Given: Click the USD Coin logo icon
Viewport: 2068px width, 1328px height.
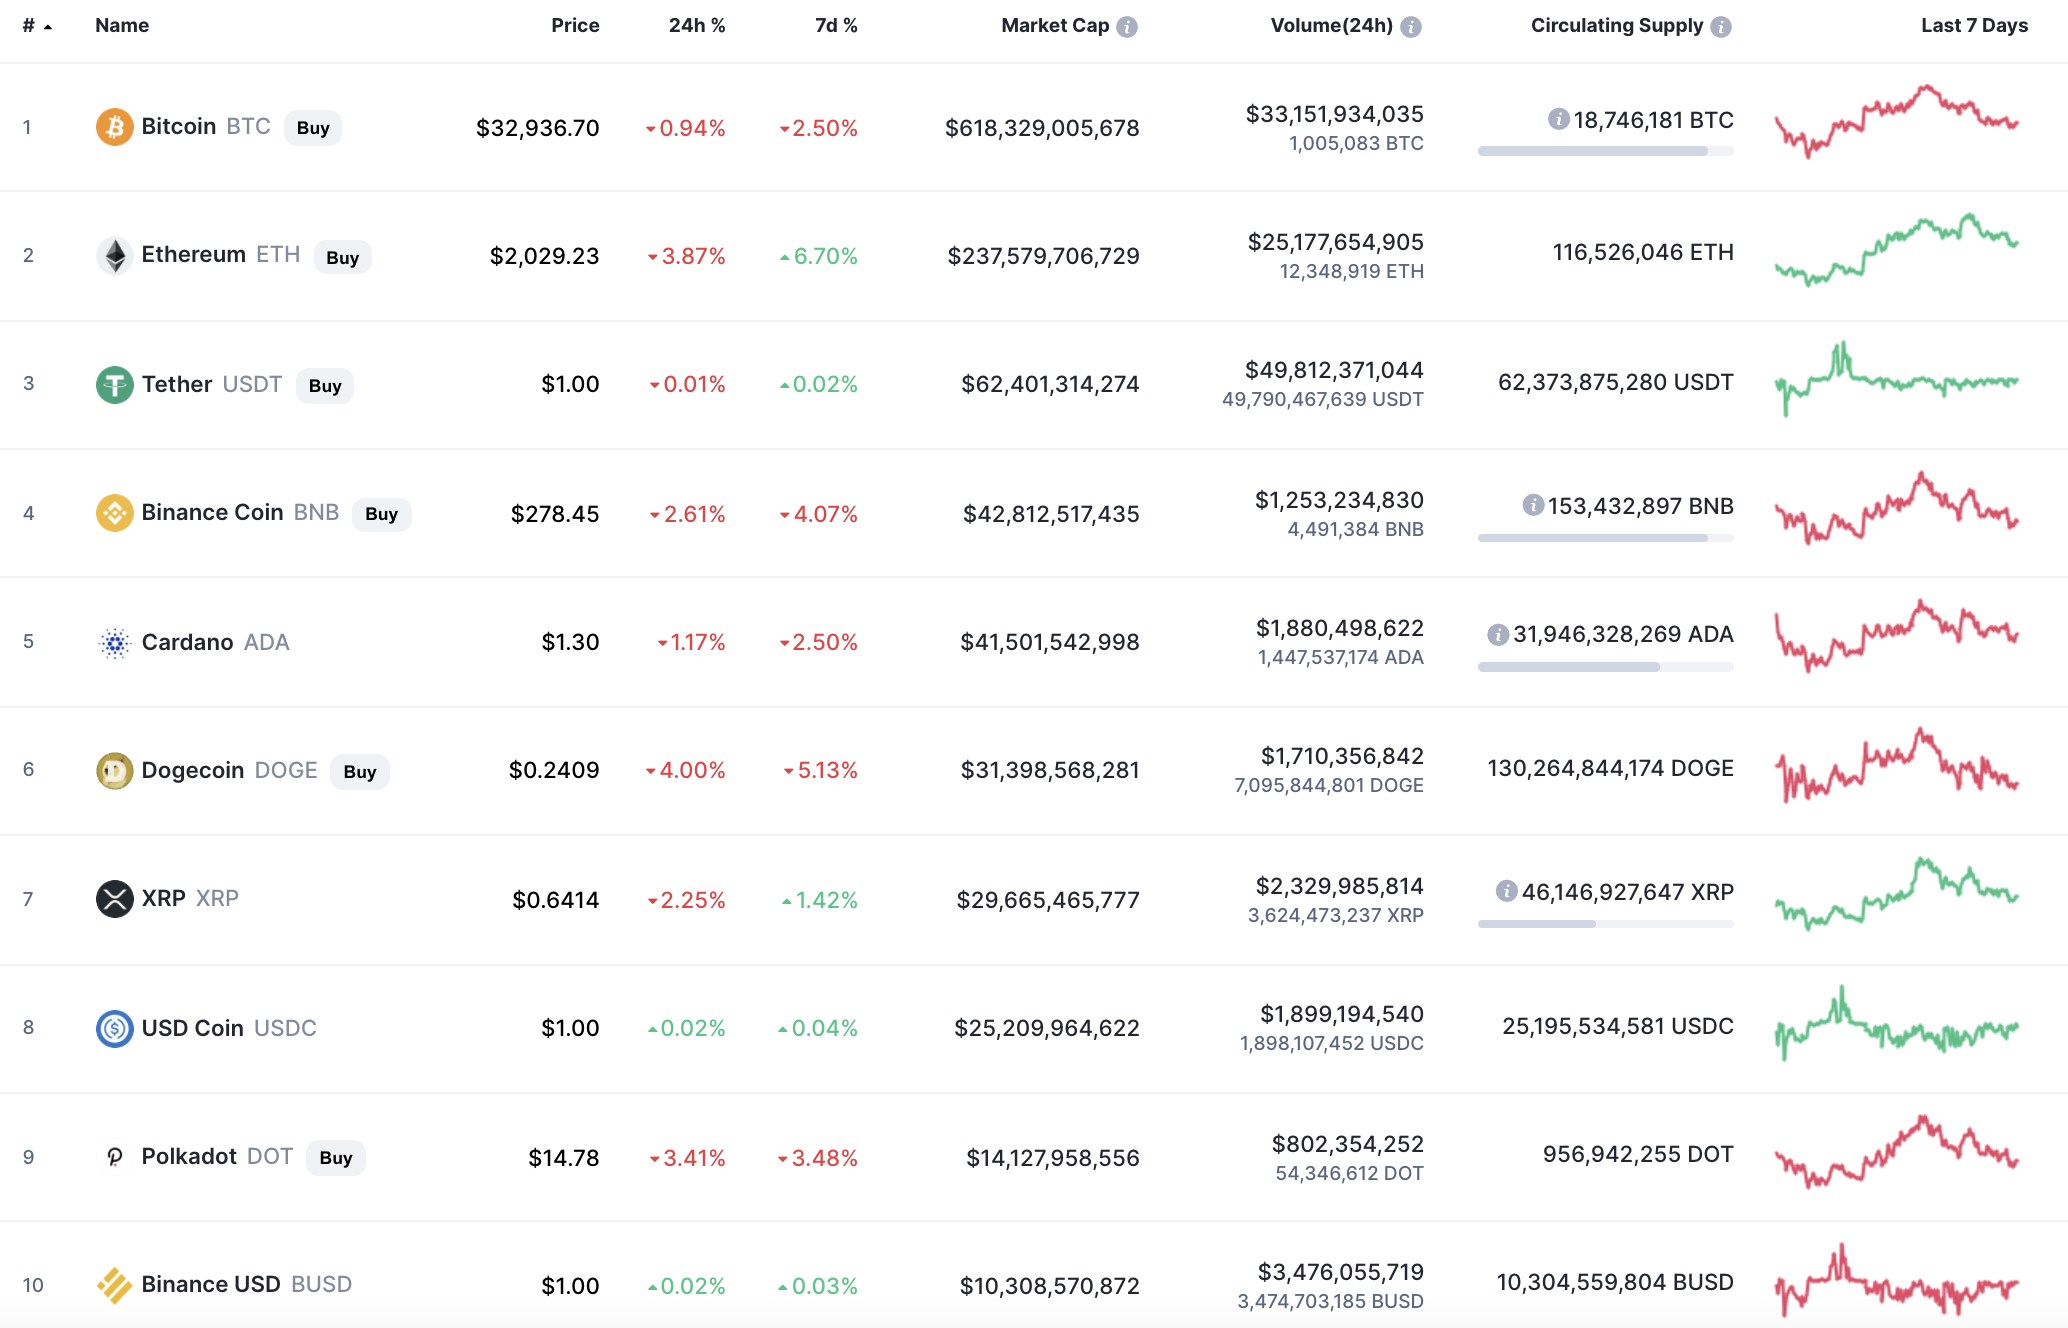Looking at the screenshot, I should click(115, 1028).
